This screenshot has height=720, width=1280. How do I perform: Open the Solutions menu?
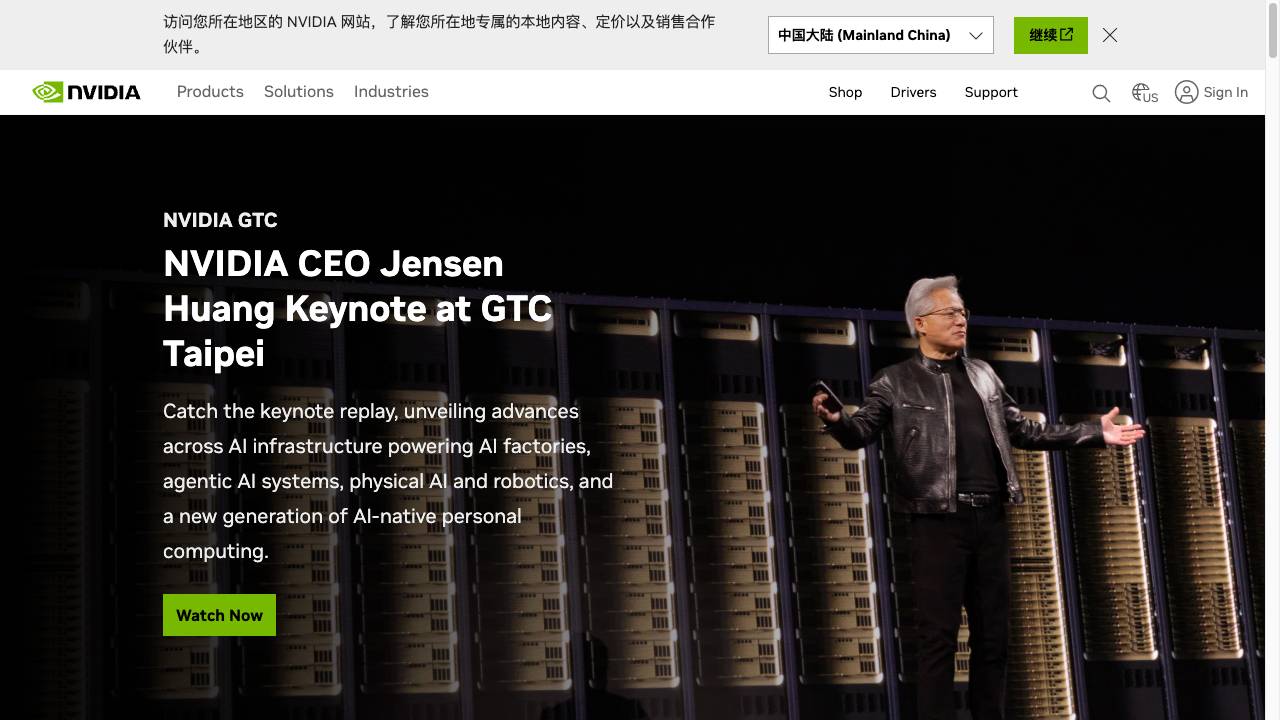point(299,92)
